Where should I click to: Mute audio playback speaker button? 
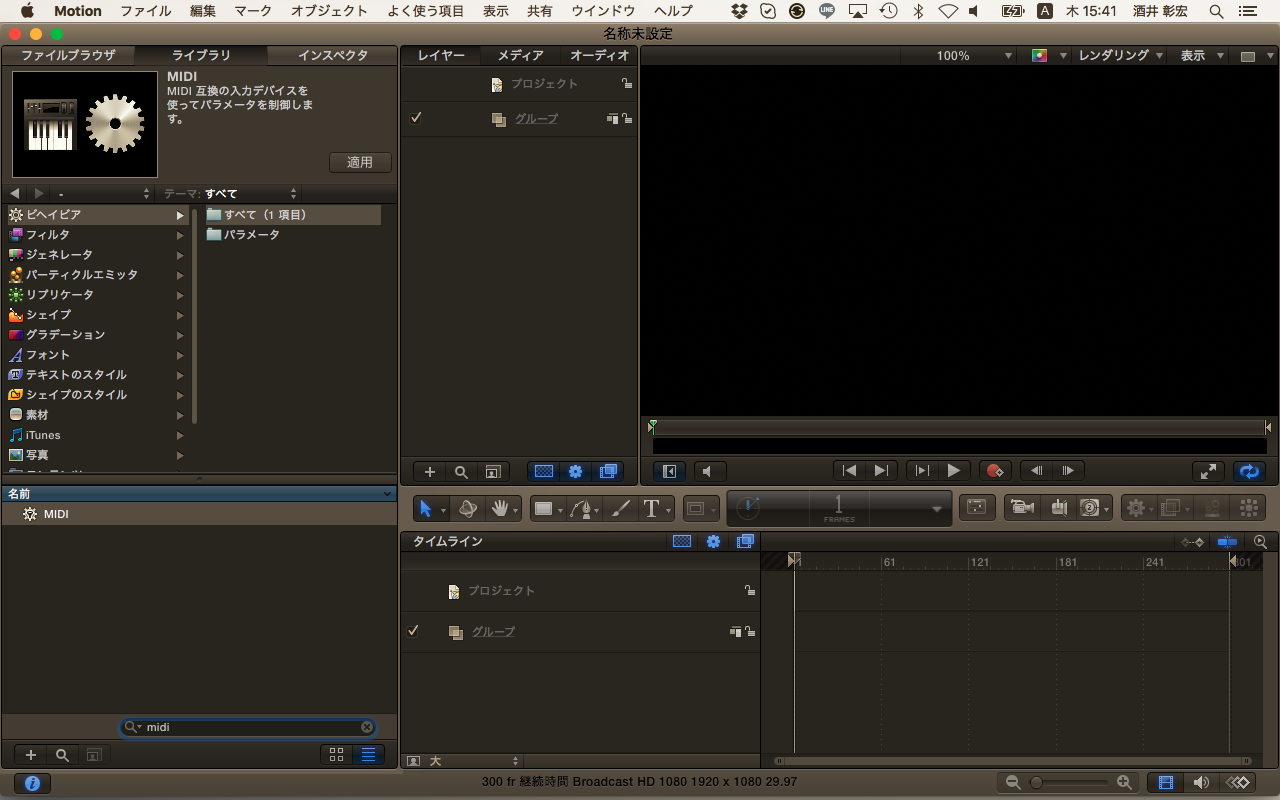click(x=709, y=471)
